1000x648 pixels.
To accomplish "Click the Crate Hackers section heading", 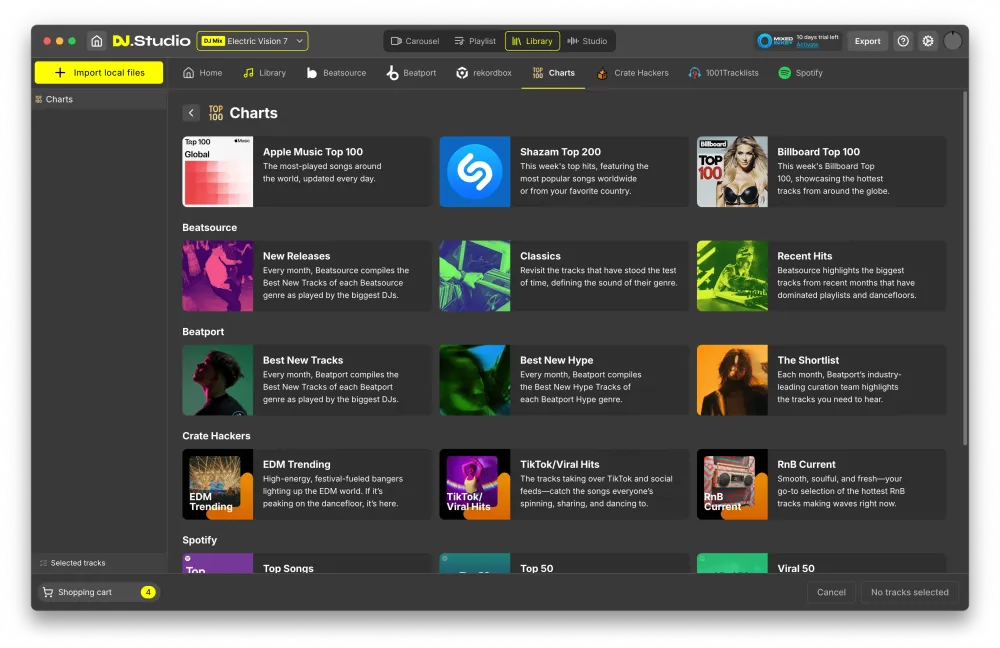I will 216,436.
